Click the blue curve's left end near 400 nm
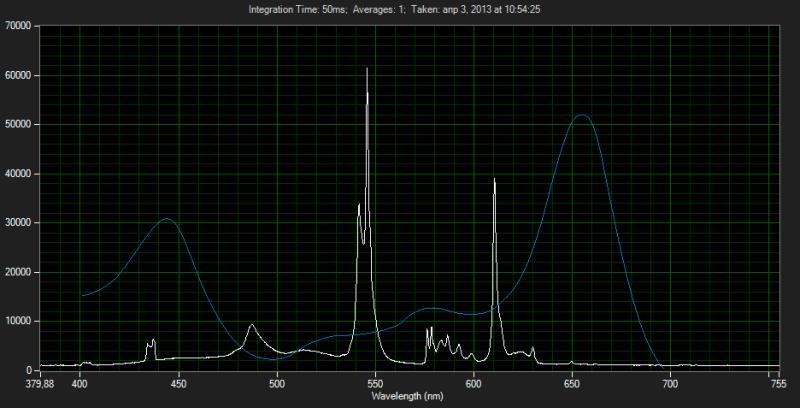Viewport: 800px width, 408px height. pos(83,295)
